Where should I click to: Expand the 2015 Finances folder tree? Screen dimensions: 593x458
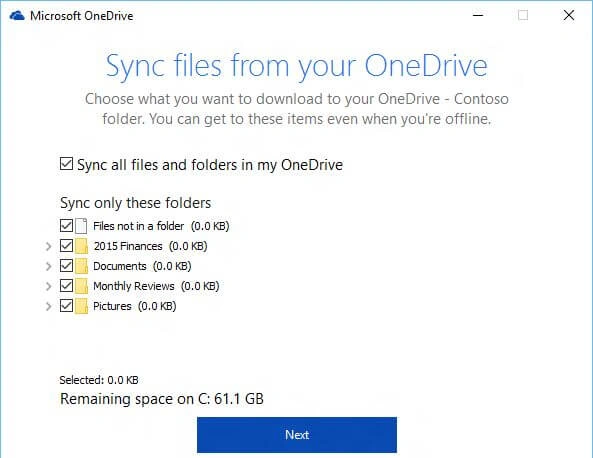pyautogui.click(x=48, y=247)
